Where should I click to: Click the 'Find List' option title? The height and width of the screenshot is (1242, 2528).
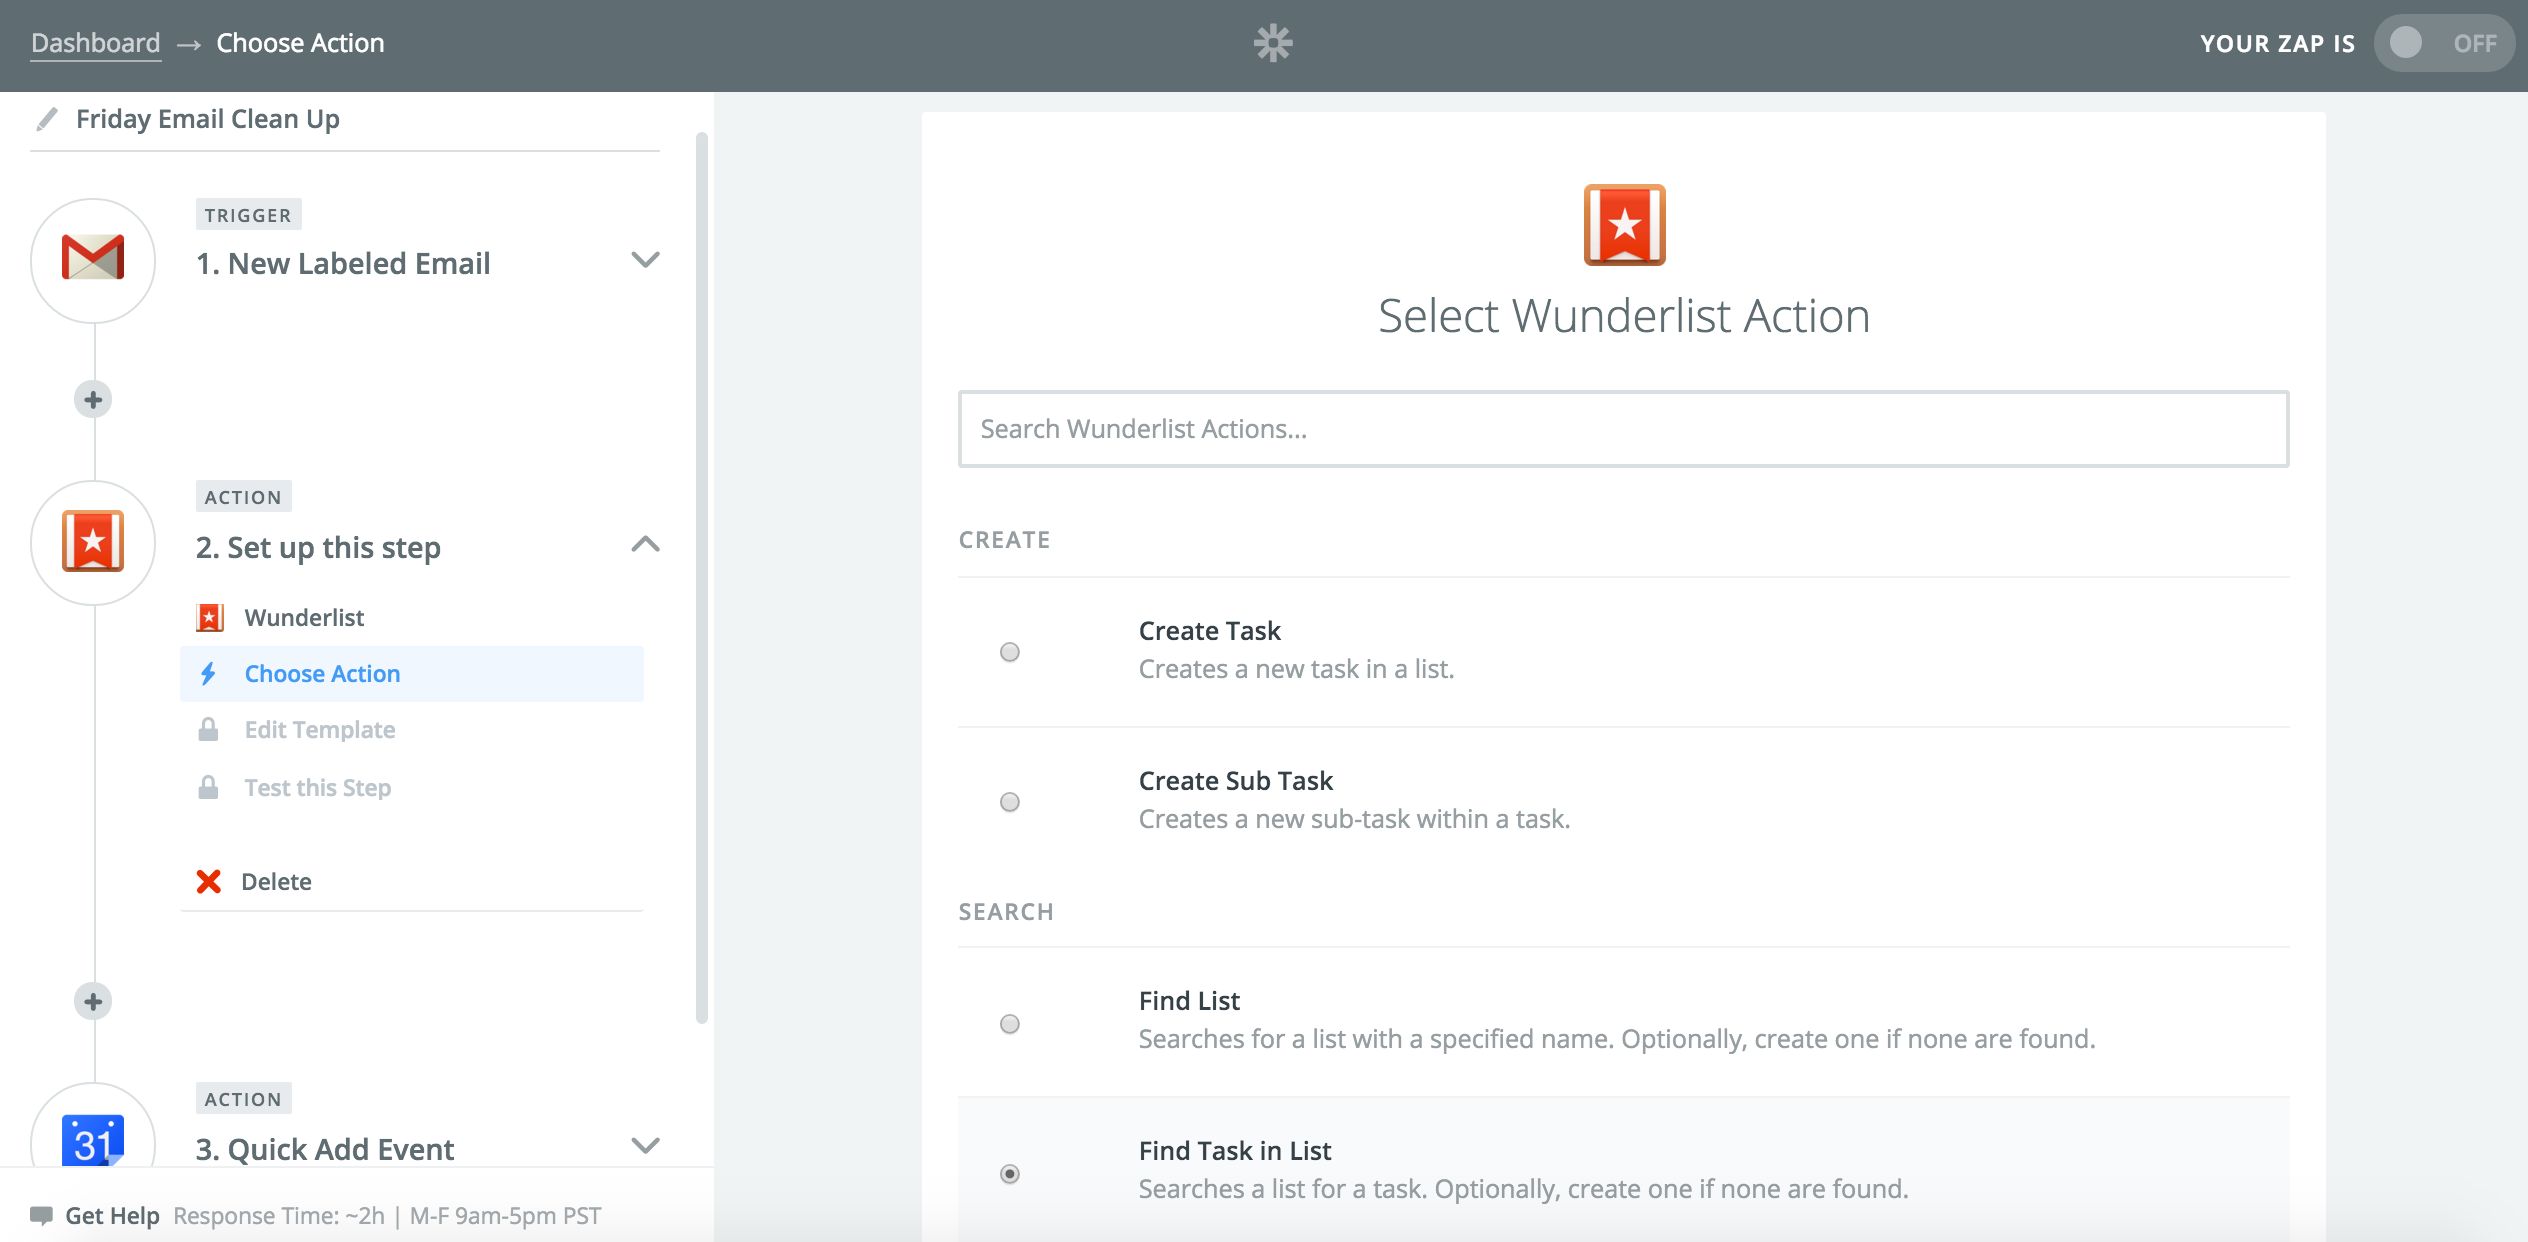tap(1189, 1001)
